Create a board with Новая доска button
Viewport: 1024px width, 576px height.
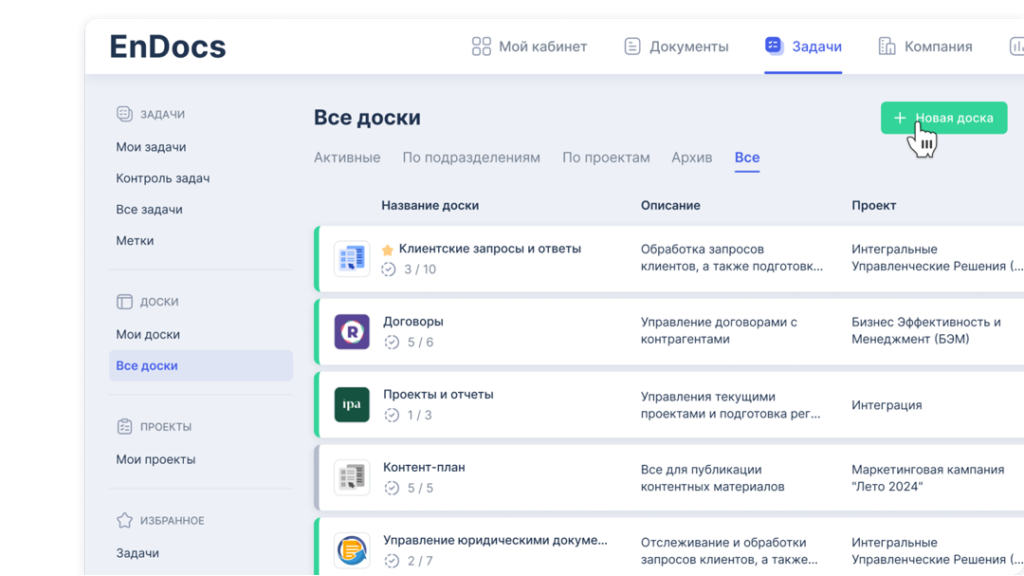click(x=943, y=118)
